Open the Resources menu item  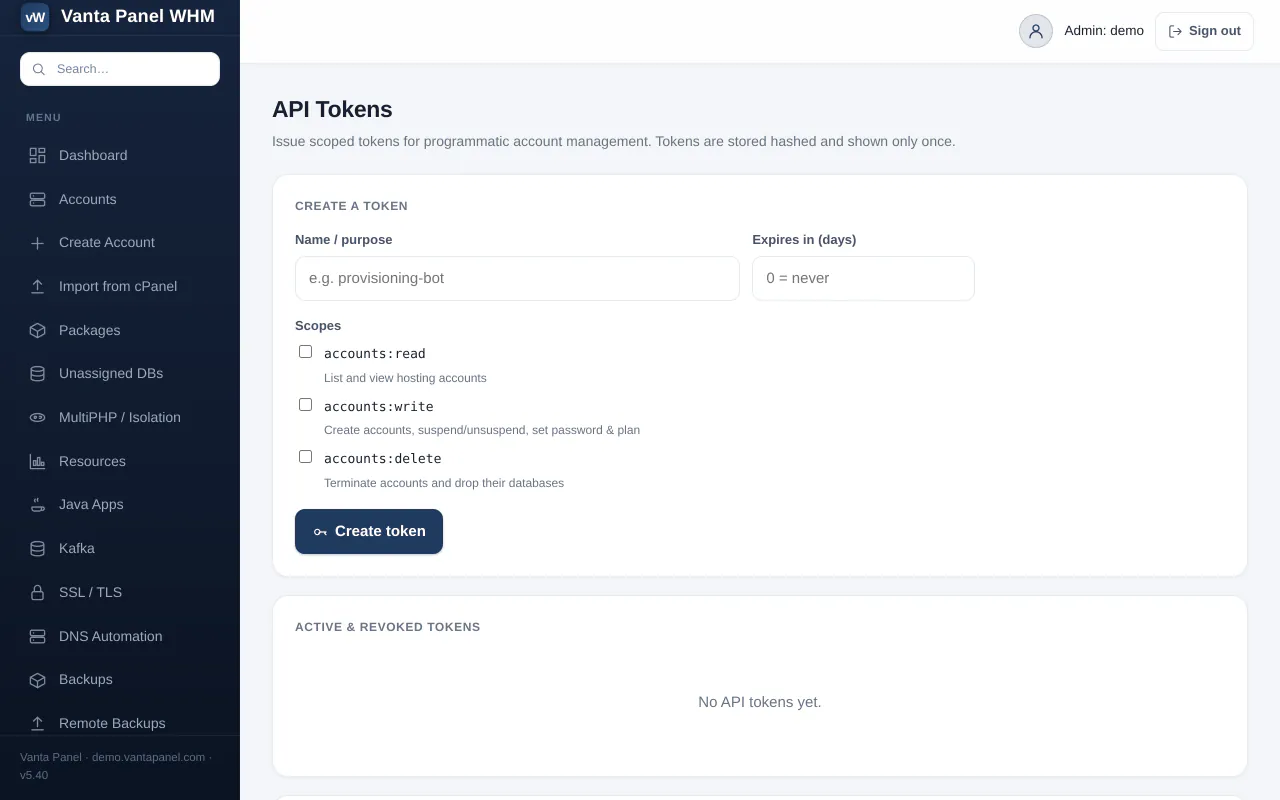(120, 461)
